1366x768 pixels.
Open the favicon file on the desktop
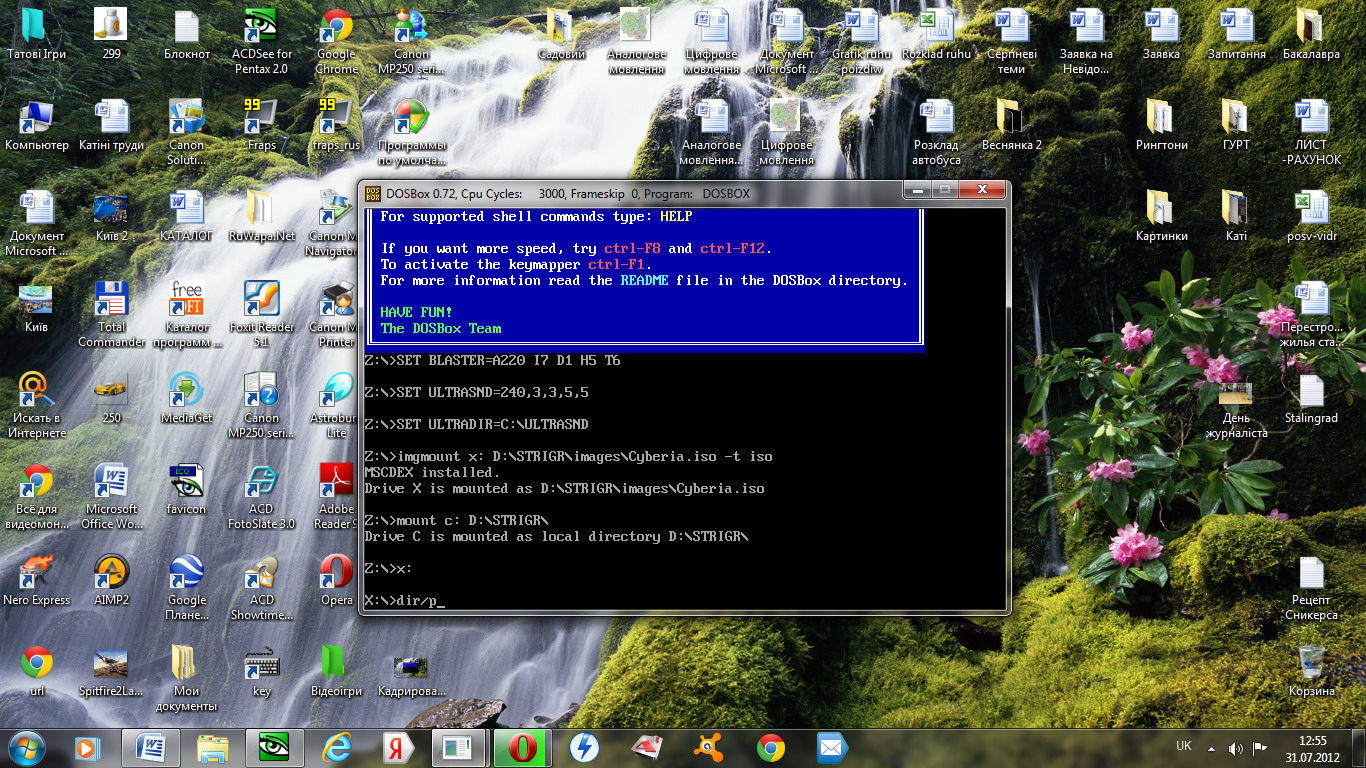click(186, 490)
